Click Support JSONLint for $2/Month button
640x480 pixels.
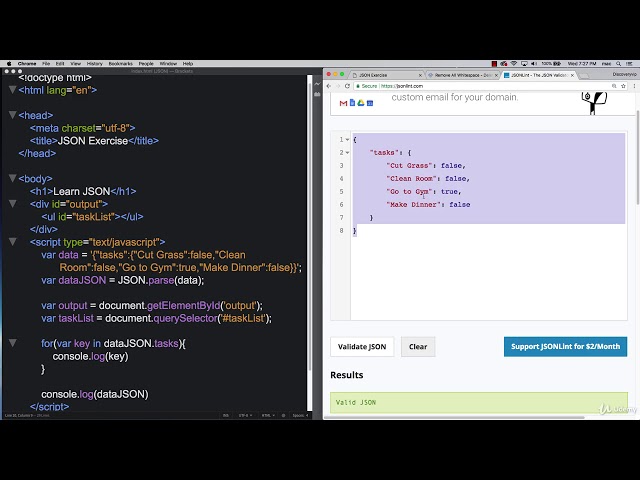click(565, 347)
